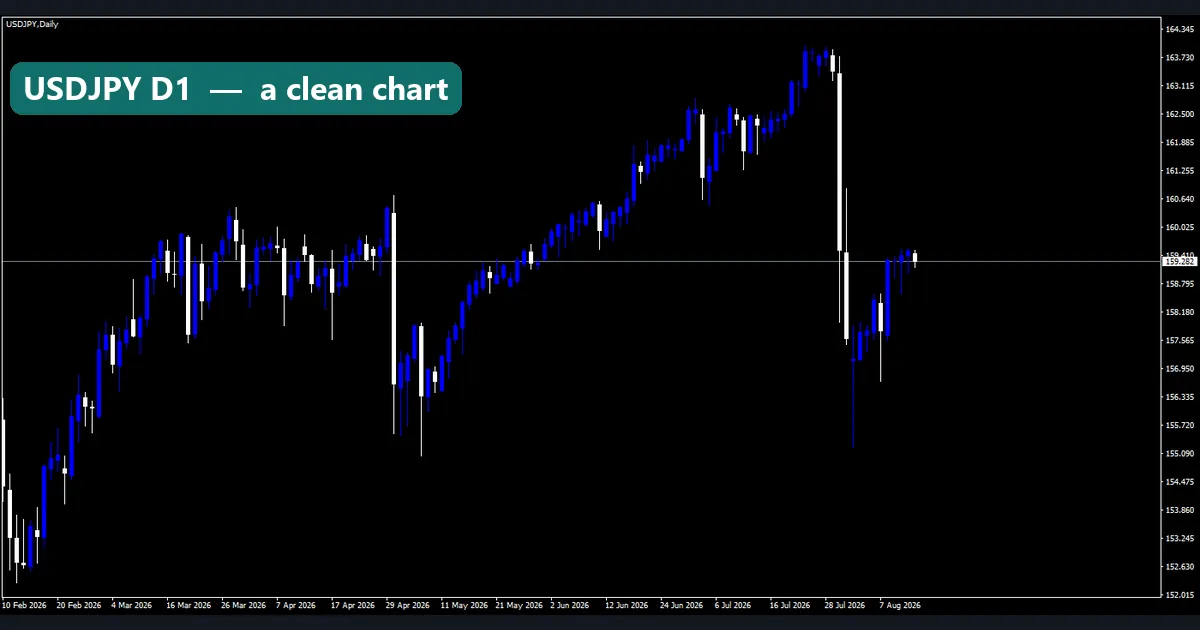This screenshot has width=1200, height=630.
Task: Select the current price label 159.282
Action: 1180,262
